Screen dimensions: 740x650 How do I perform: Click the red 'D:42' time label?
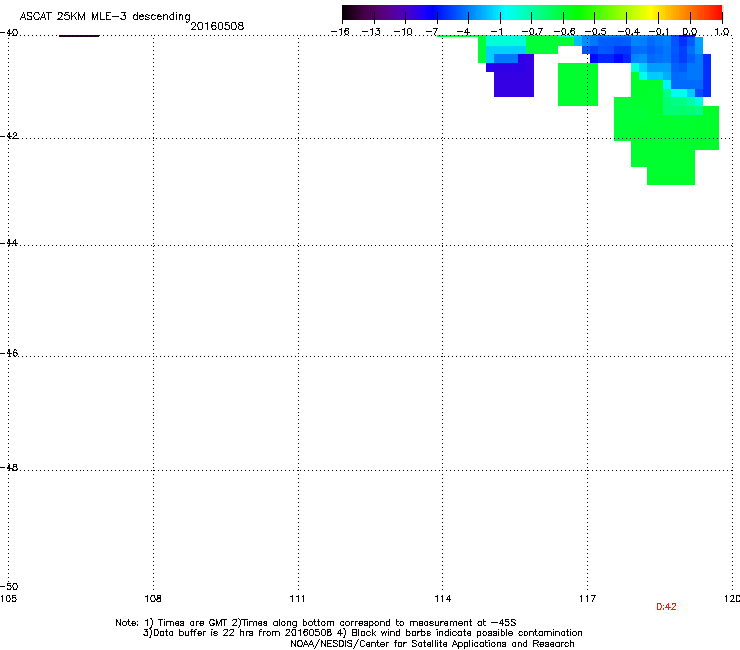666,607
